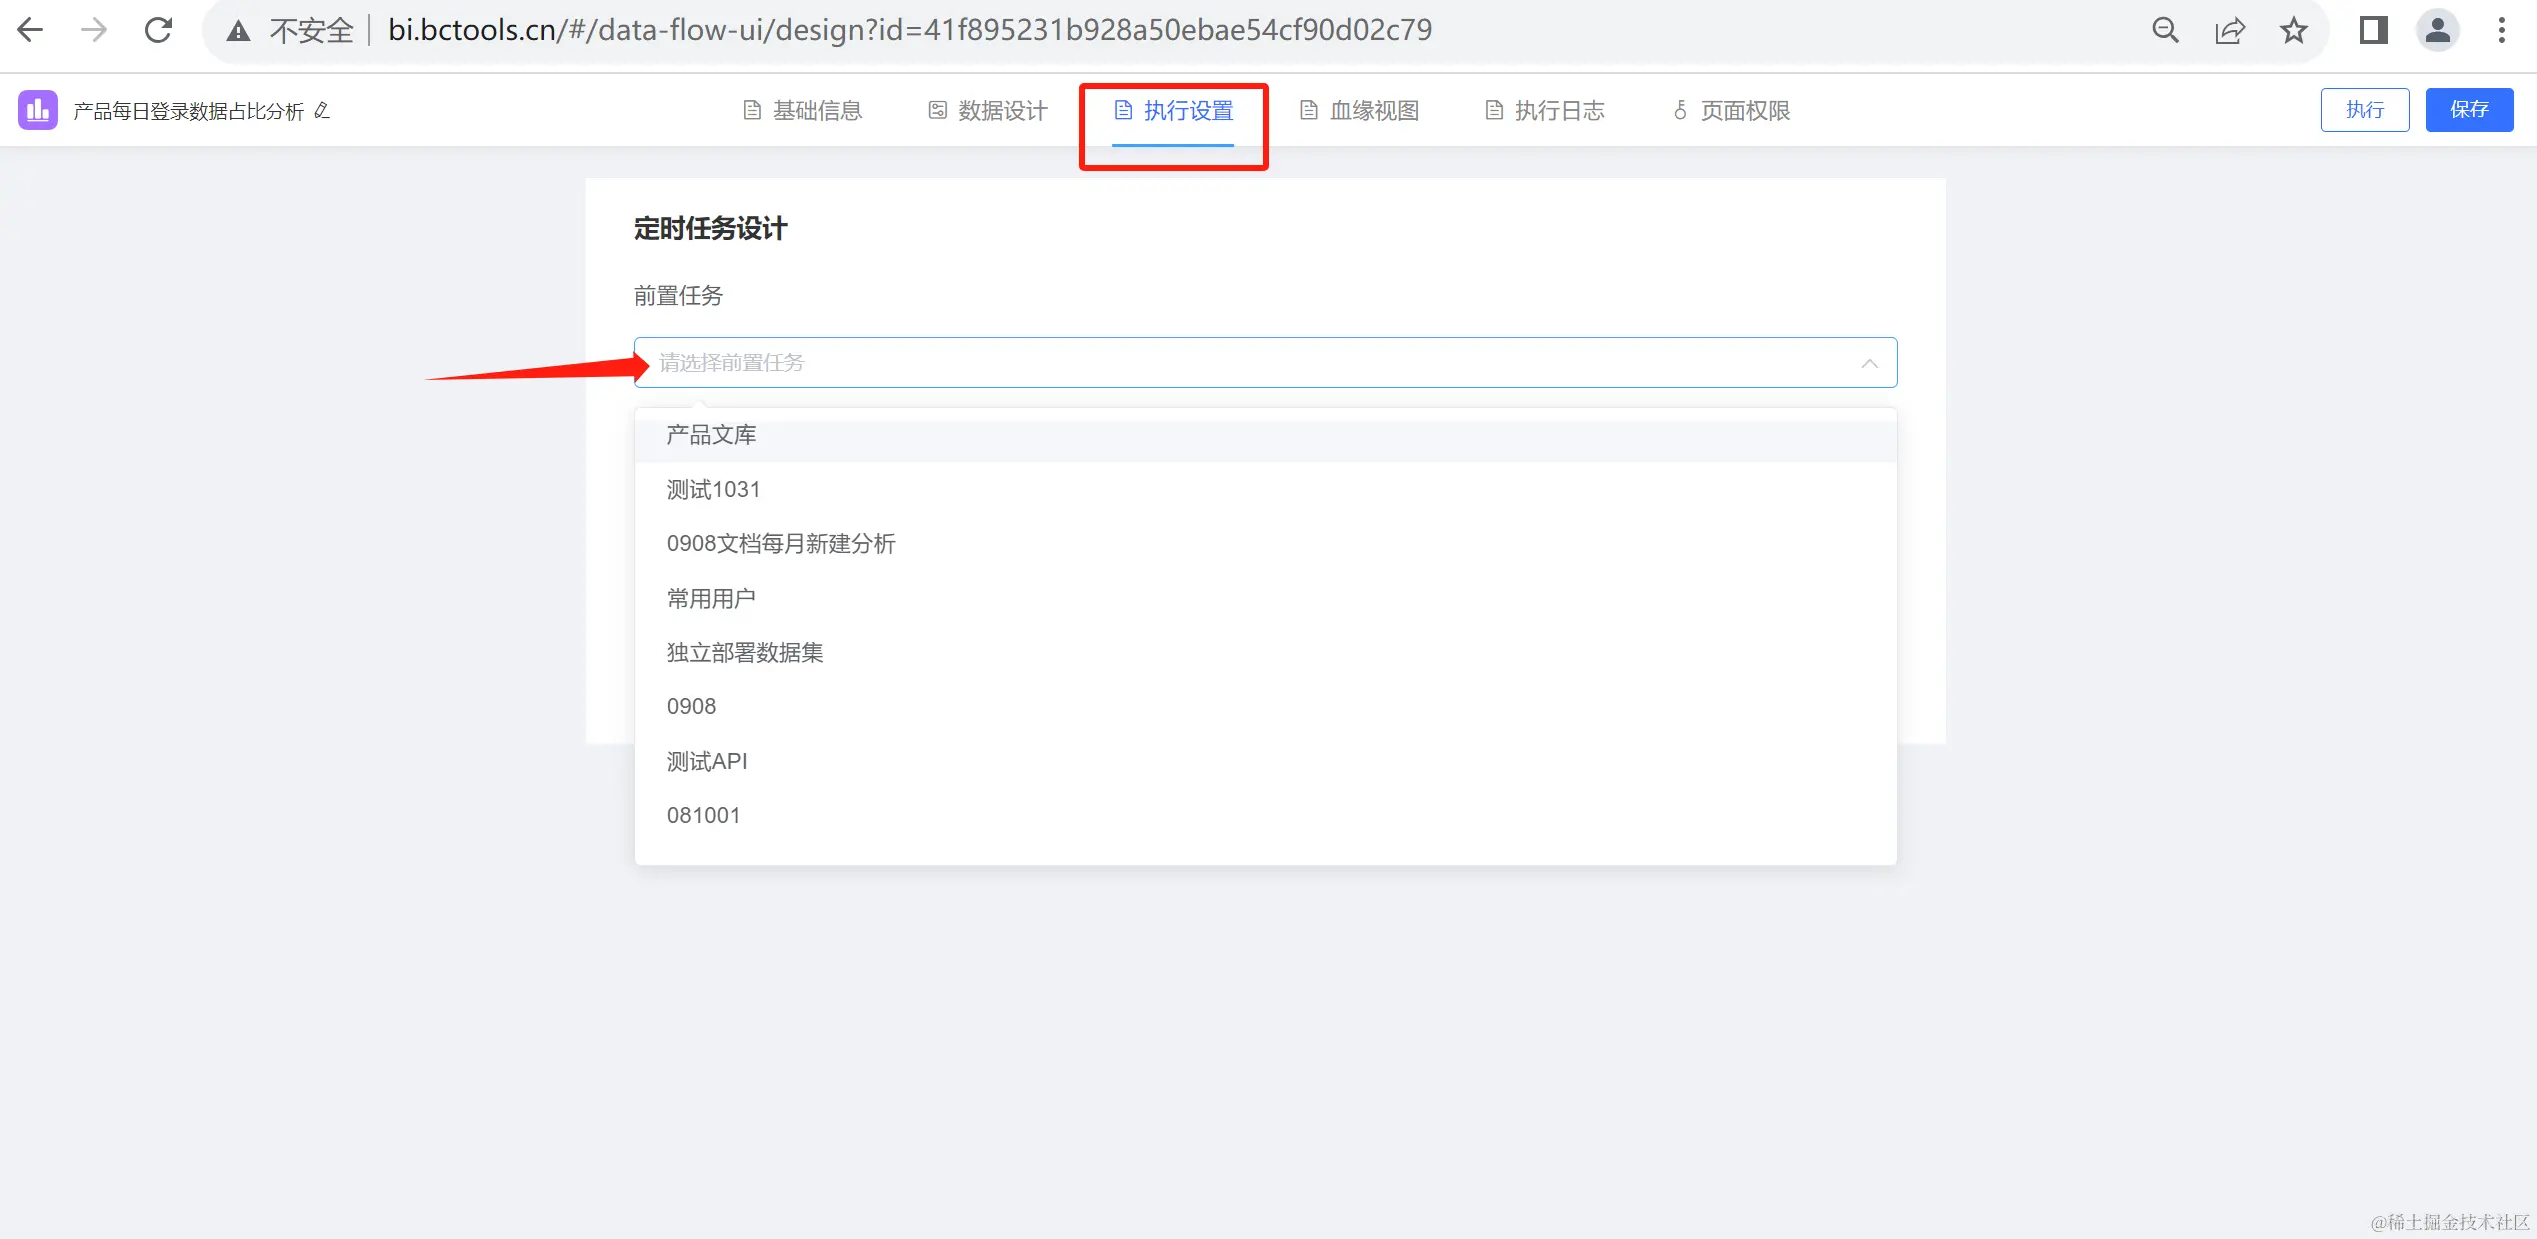Open browser side panel icon
This screenshot has width=2537, height=1239.
(2374, 30)
